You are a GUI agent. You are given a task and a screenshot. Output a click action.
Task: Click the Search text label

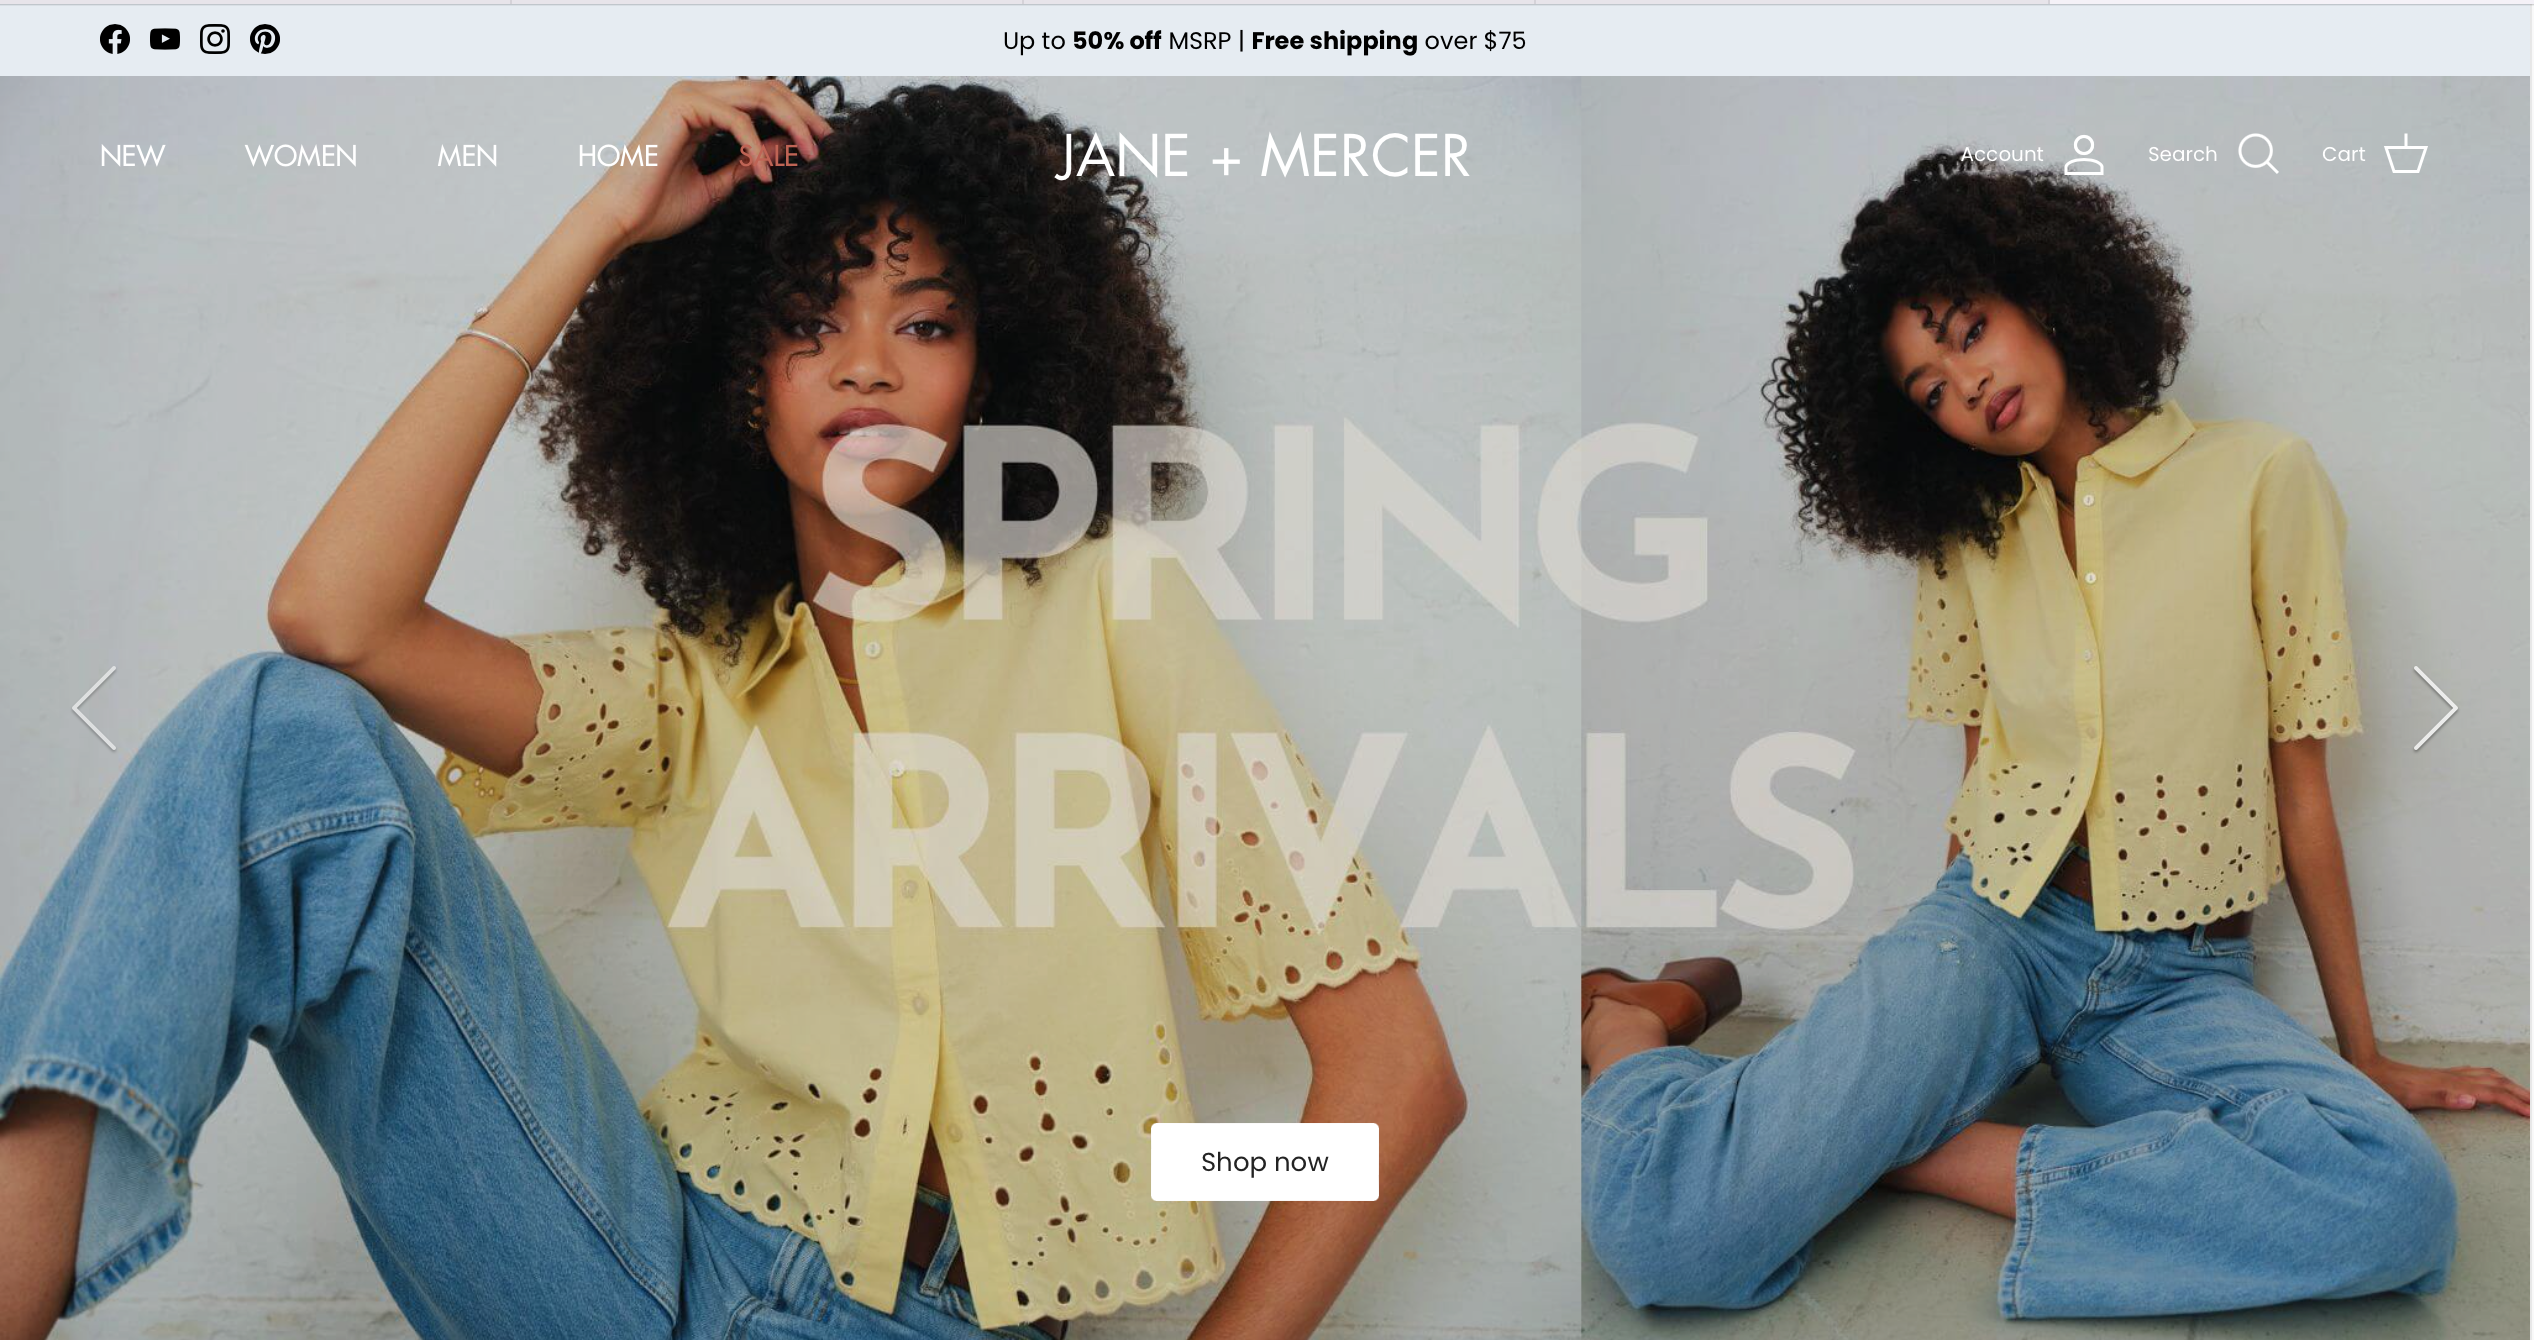click(2182, 154)
